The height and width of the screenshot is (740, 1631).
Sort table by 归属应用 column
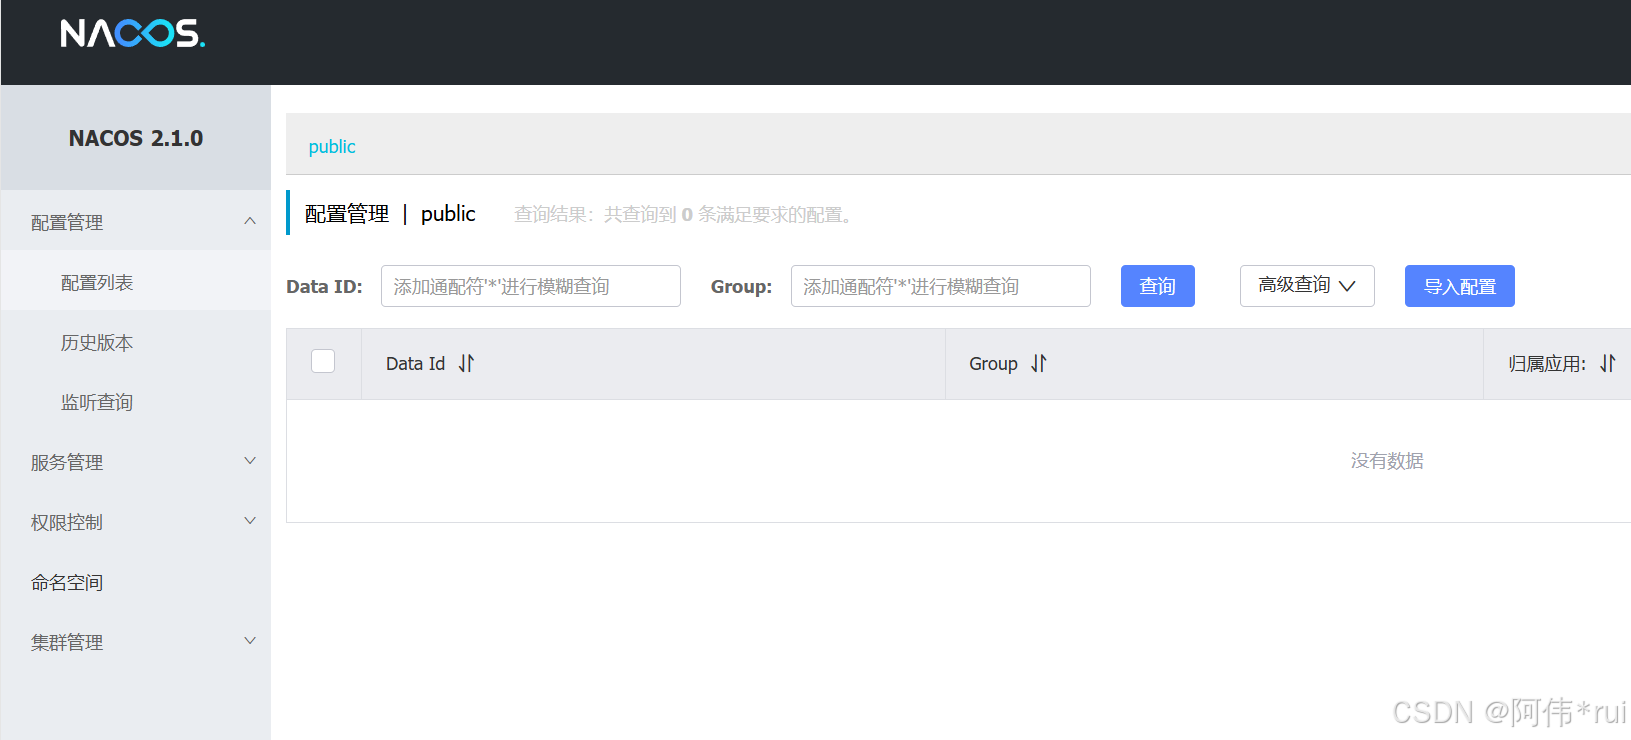(x=1607, y=363)
